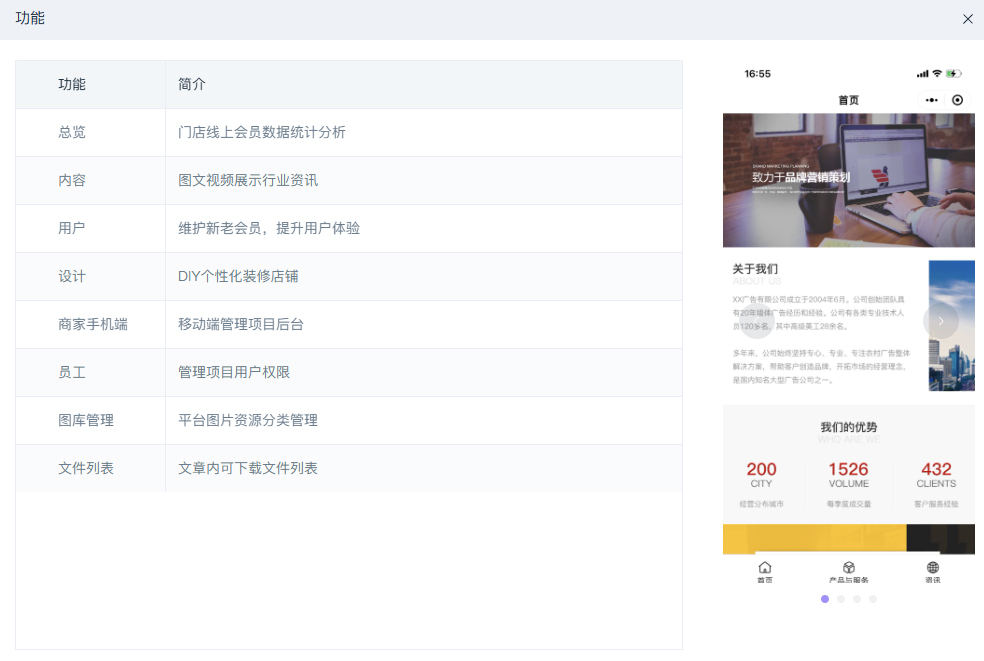
Task: Click the next-slide chevron arrow on preview
Action: [x=941, y=321]
